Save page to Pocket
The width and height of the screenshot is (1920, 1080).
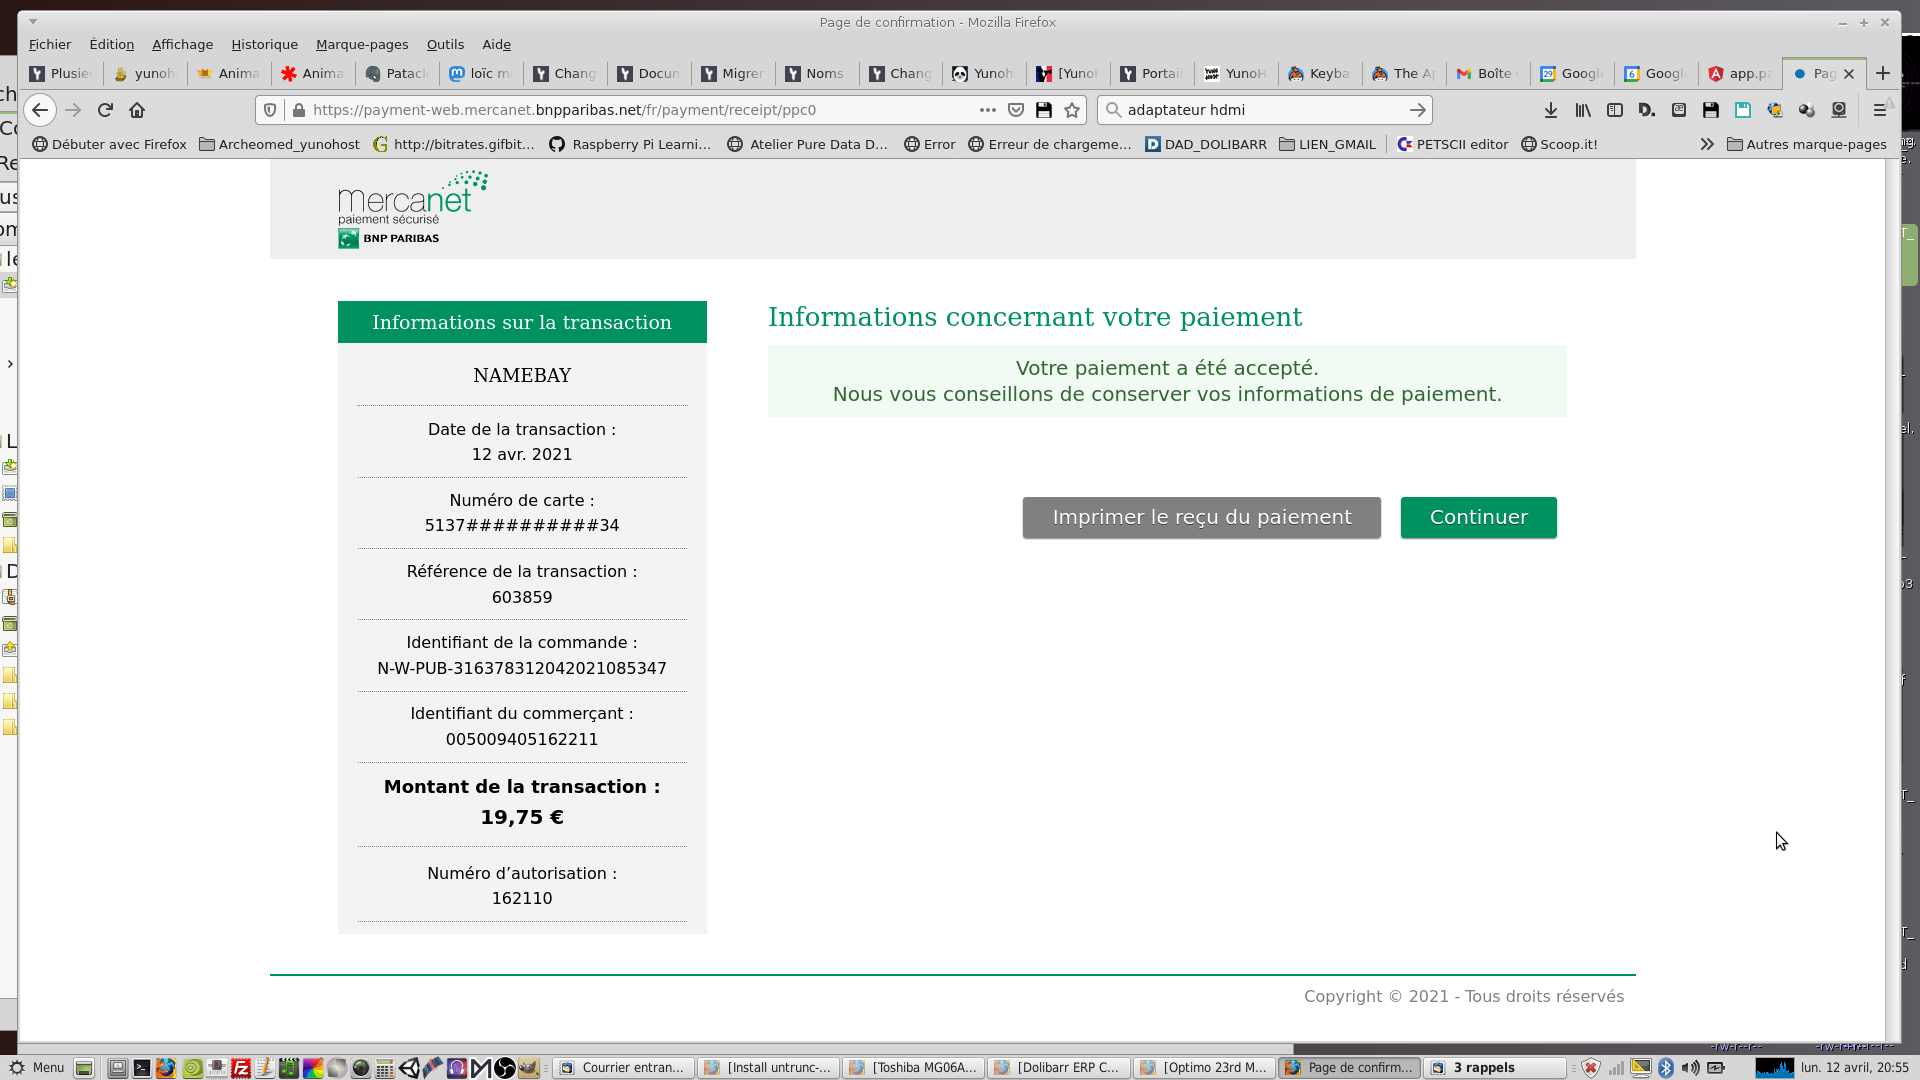click(x=1016, y=110)
